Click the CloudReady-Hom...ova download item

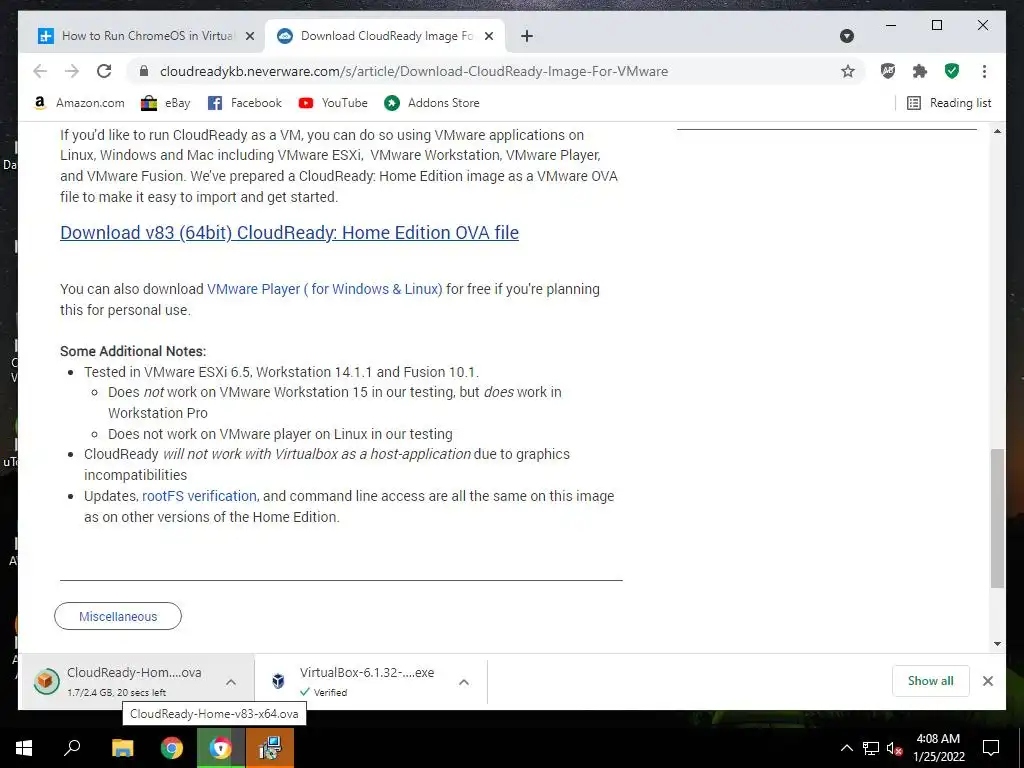137,681
